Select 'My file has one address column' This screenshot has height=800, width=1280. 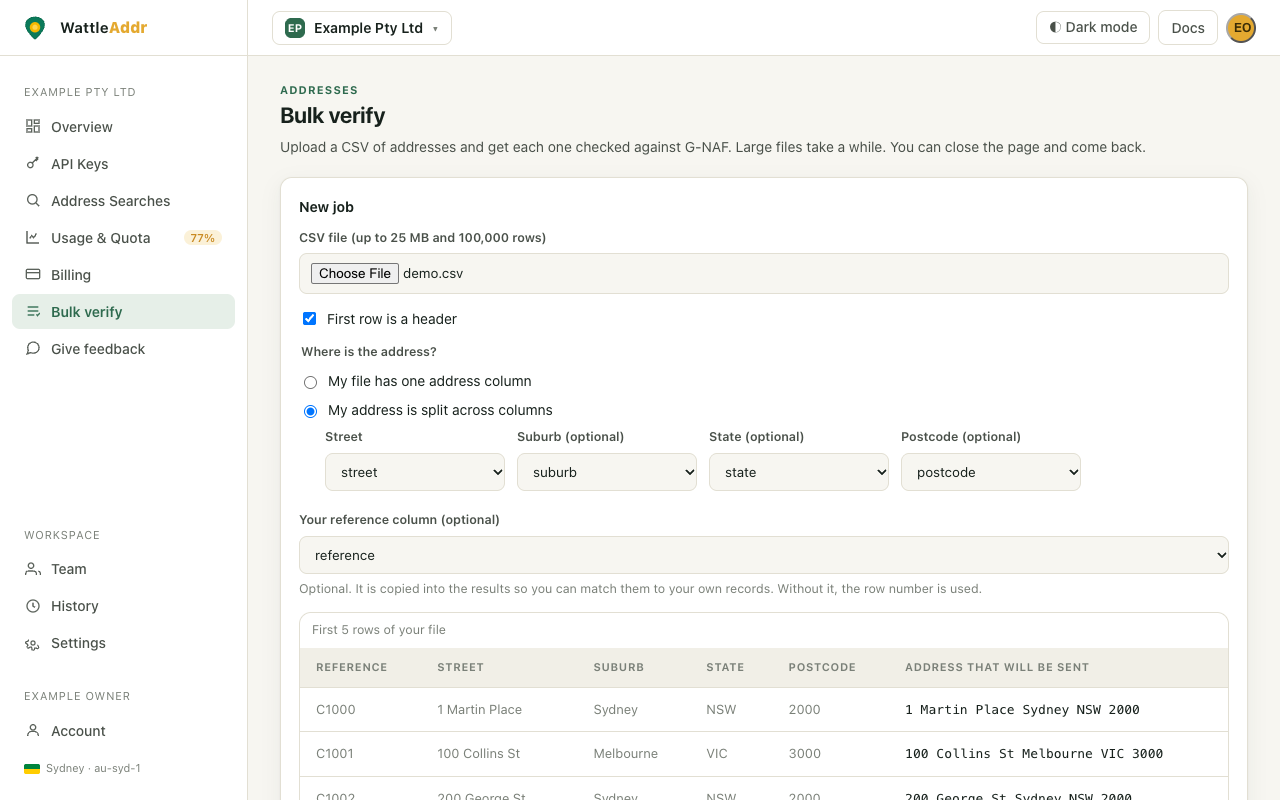pyautogui.click(x=310, y=382)
